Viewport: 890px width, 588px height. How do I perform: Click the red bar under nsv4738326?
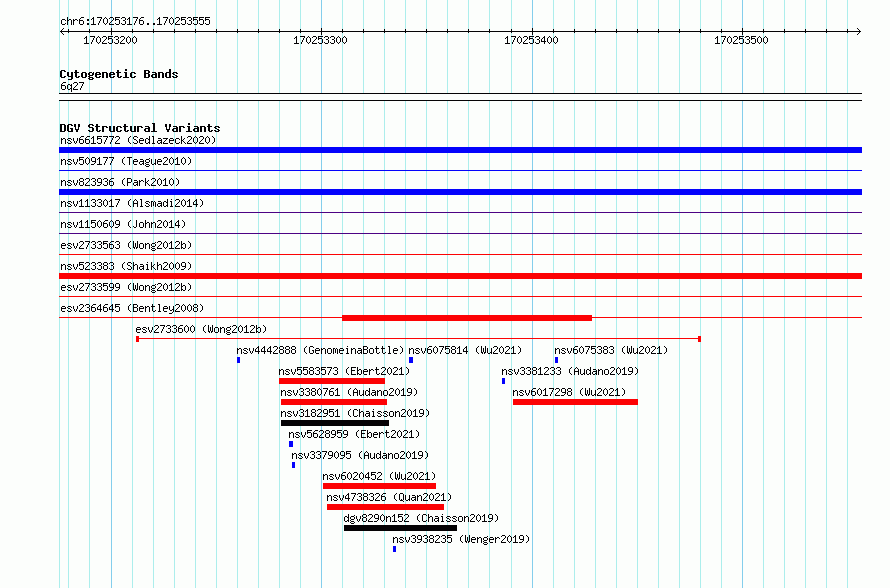click(x=385, y=507)
